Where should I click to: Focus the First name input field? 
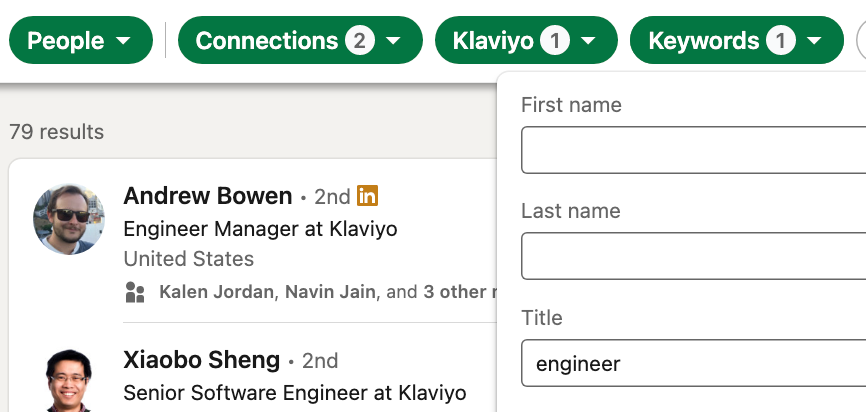(x=694, y=150)
